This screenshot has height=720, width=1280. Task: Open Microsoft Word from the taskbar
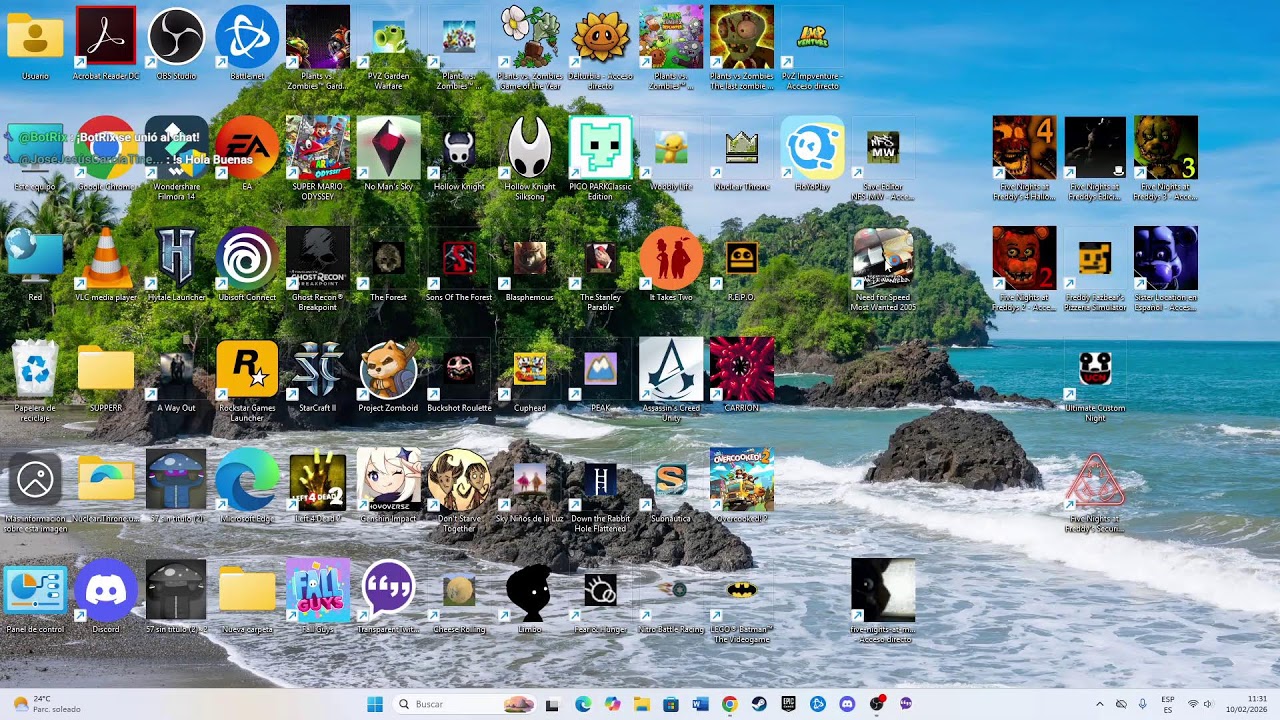pos(700,704)
